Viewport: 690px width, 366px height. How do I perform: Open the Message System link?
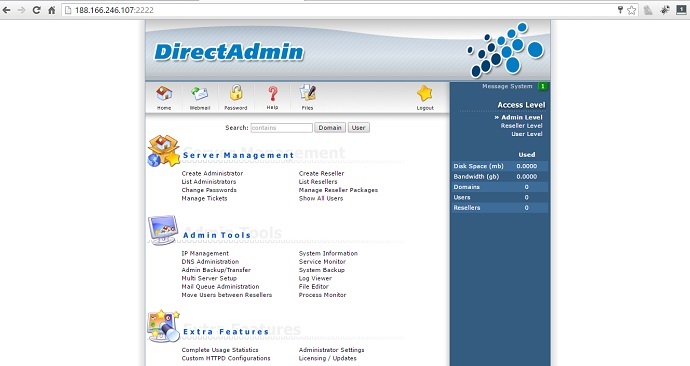[507, 86]
